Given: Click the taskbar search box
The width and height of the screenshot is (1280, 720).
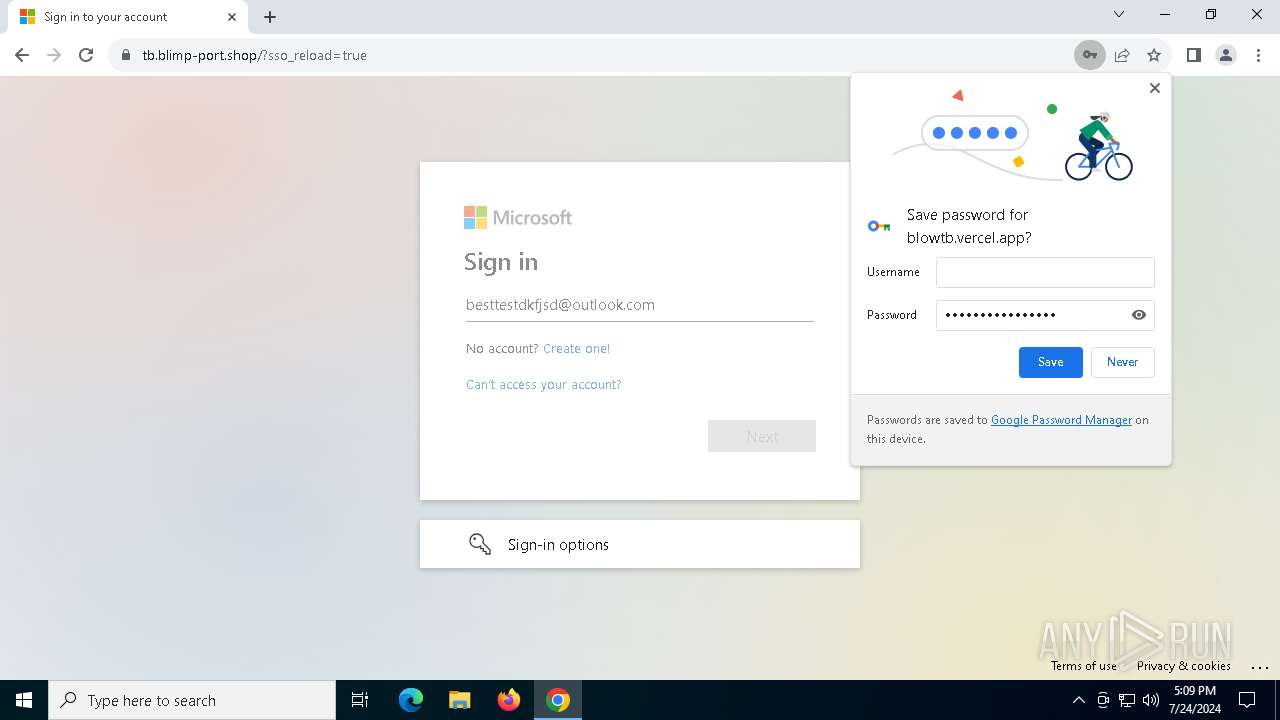Looking at the screenshot, I should click(192, 700).
